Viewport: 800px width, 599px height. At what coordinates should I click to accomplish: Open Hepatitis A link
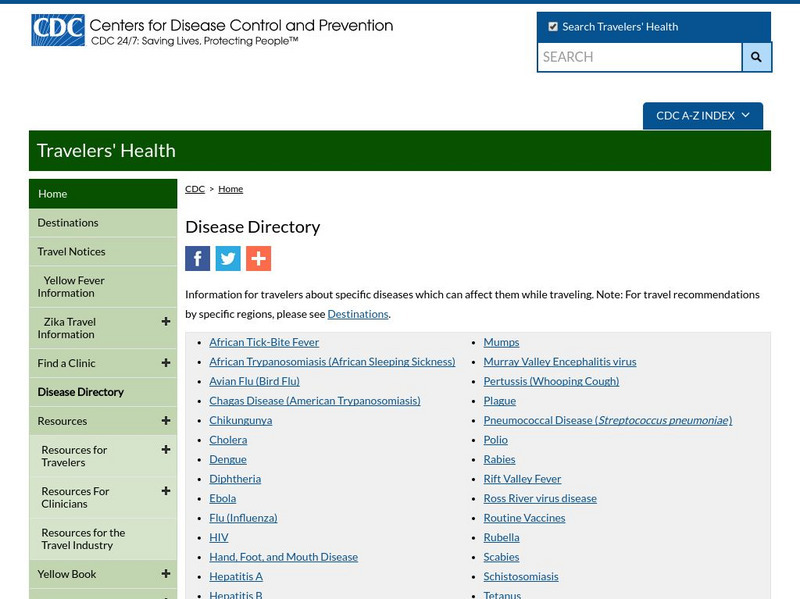click(236, 577)
